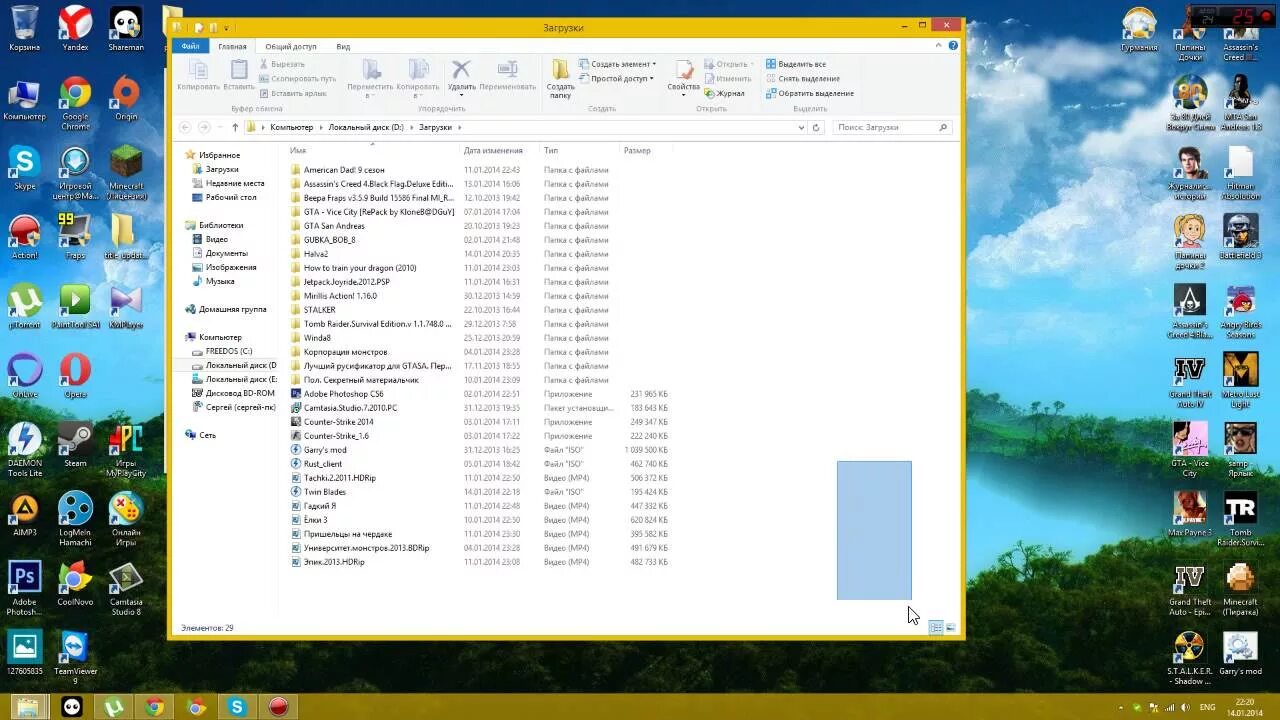The height and width of the screenshot is (720, 1280).
Task: Click Skype icon in taskbar
Action: tap(237, 707)
